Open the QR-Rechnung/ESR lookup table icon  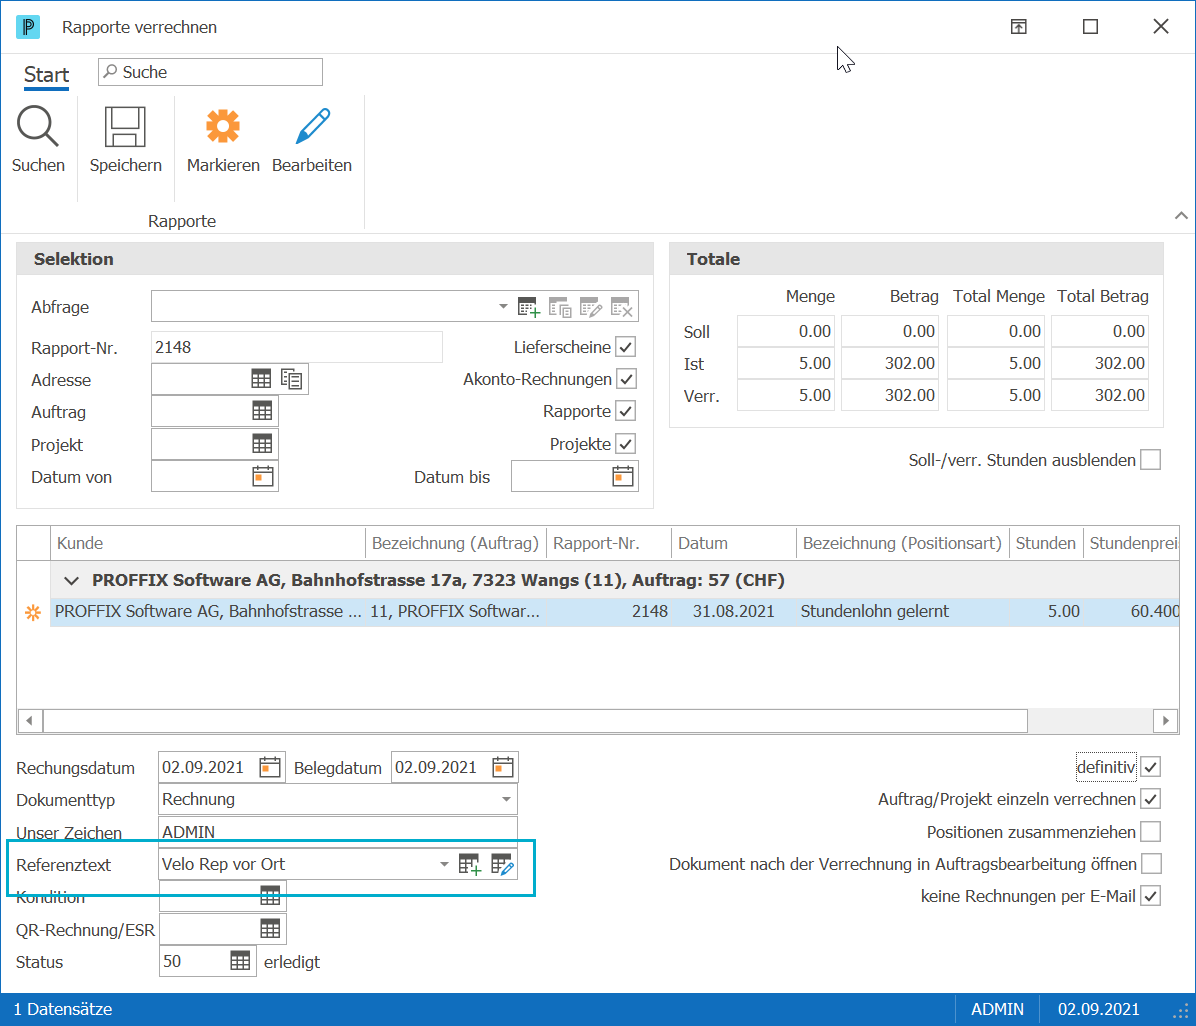[270, 929]
